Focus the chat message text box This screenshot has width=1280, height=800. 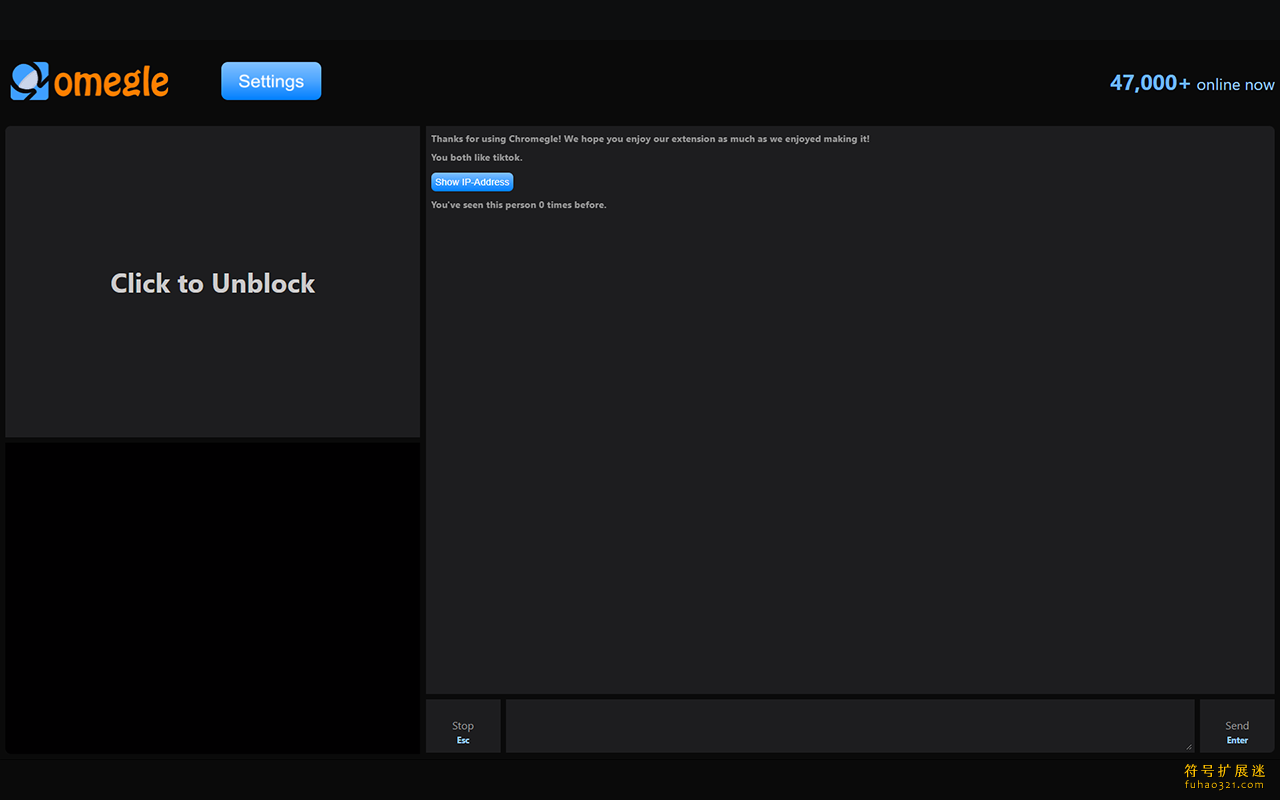850,726
